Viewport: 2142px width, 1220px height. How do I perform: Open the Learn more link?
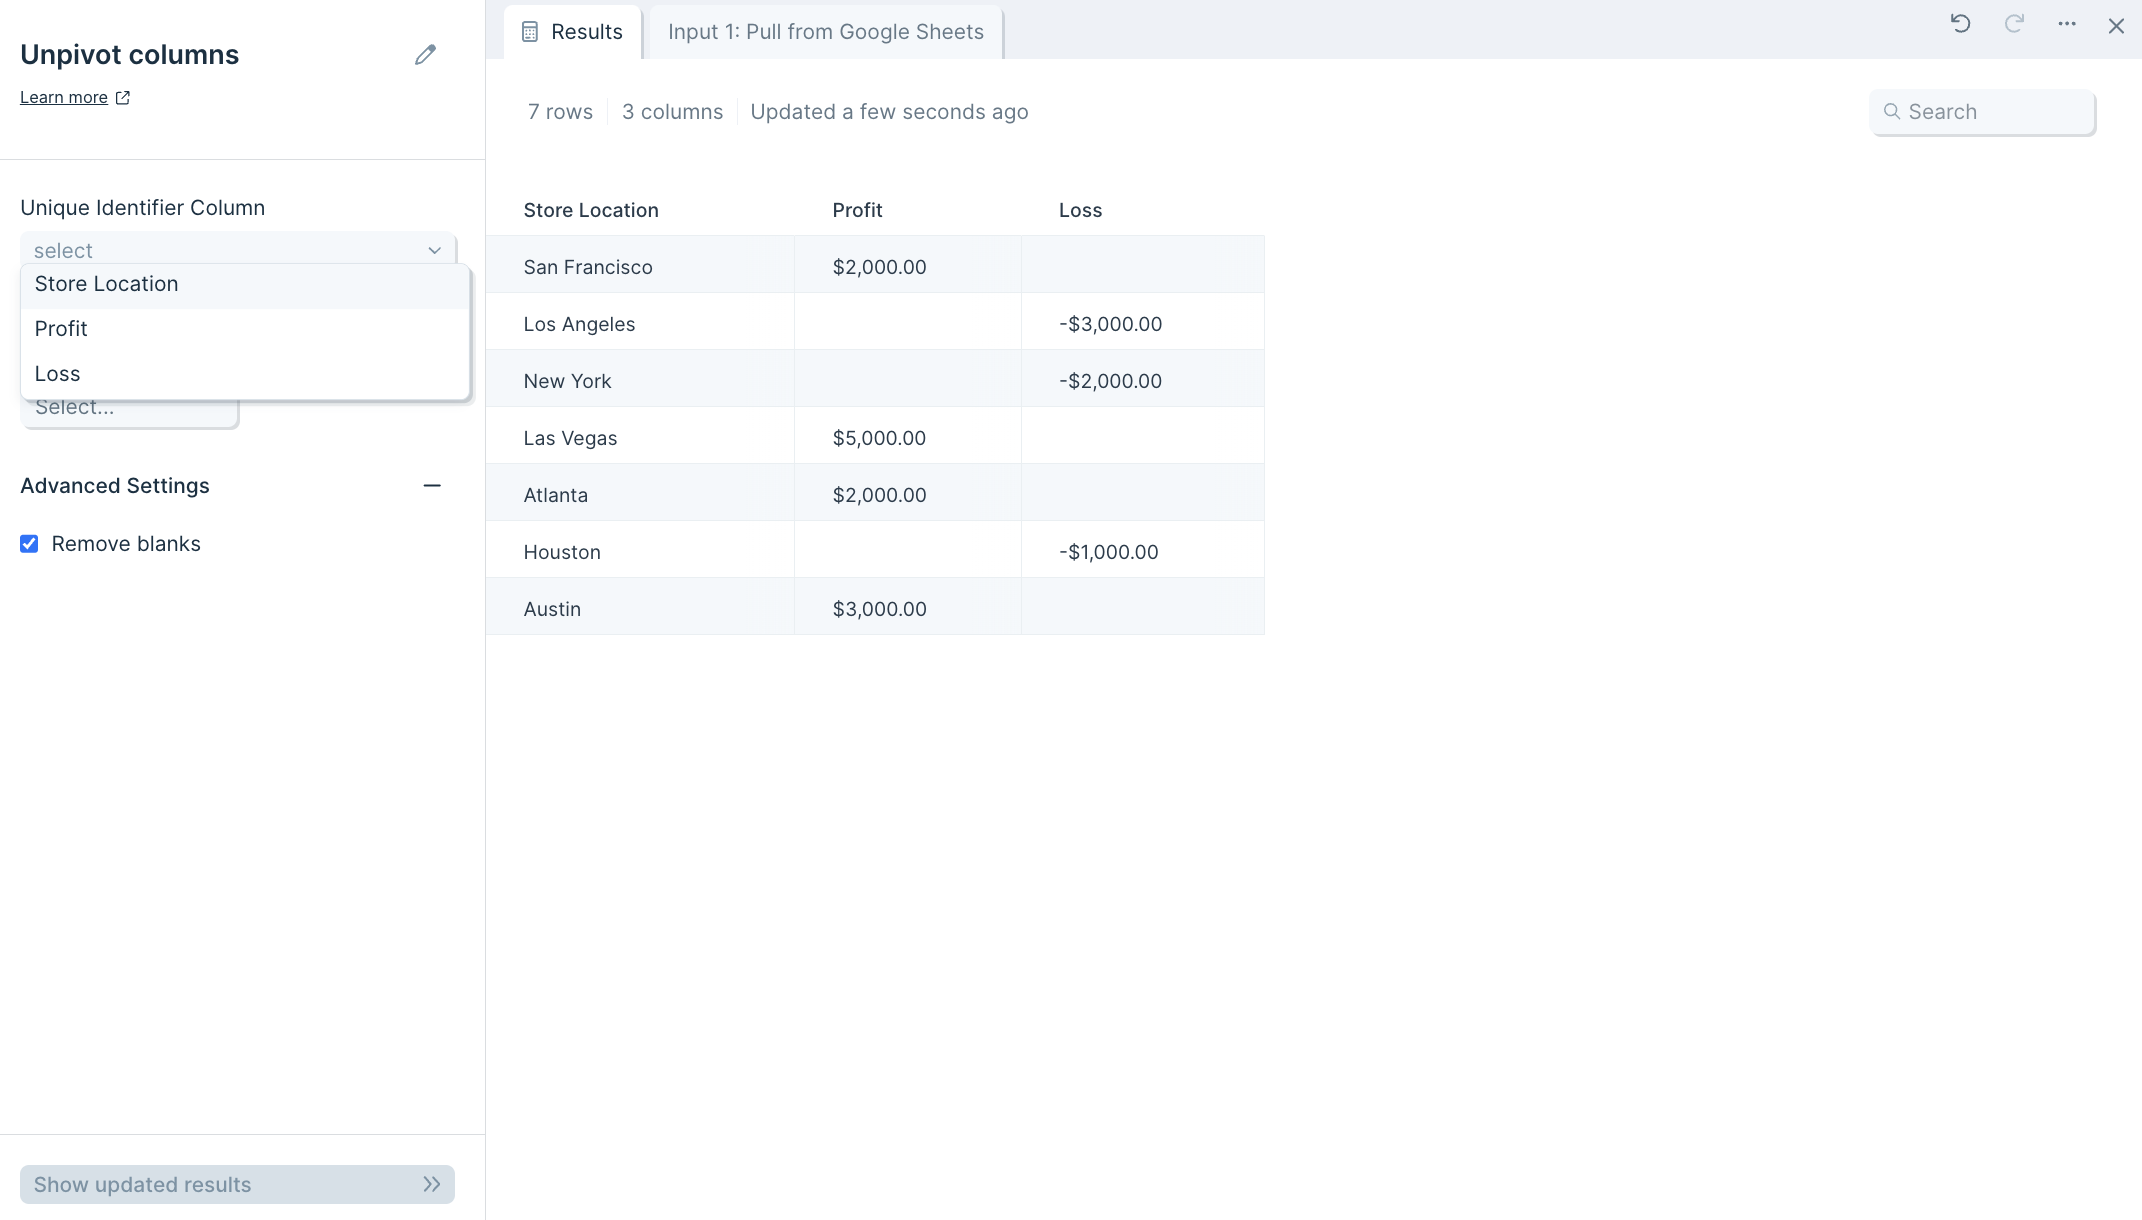[64, 98]
